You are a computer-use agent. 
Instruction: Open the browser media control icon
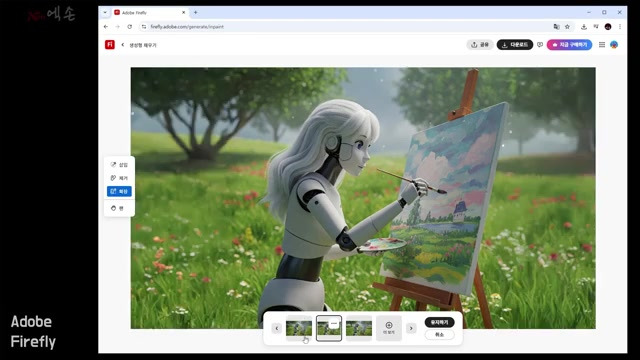pyautogui.click(x=596, y=27)
